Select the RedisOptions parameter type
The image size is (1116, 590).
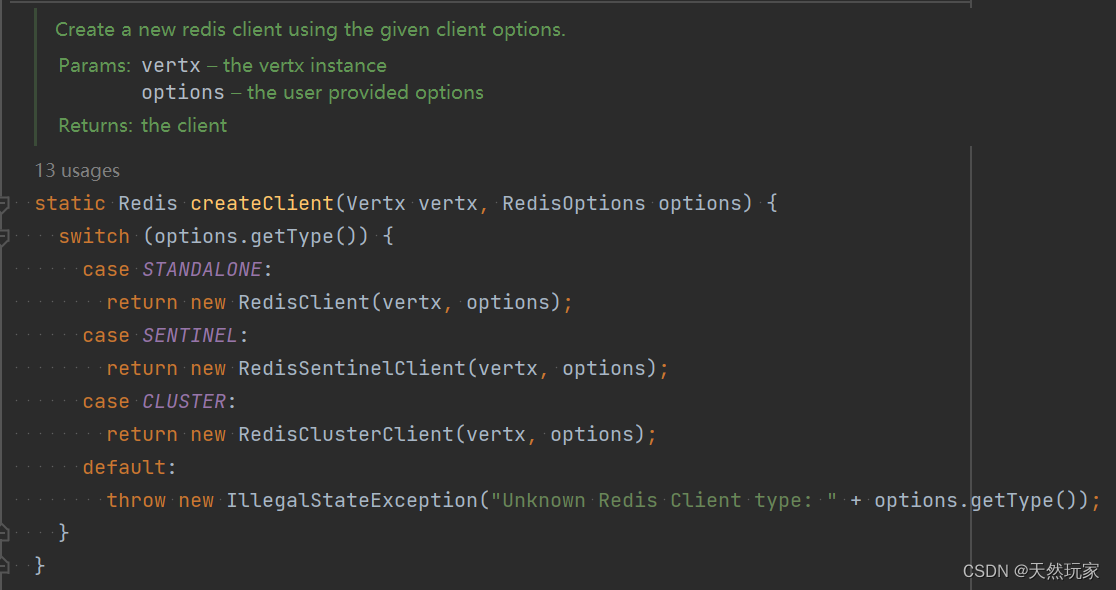(573, 203)
